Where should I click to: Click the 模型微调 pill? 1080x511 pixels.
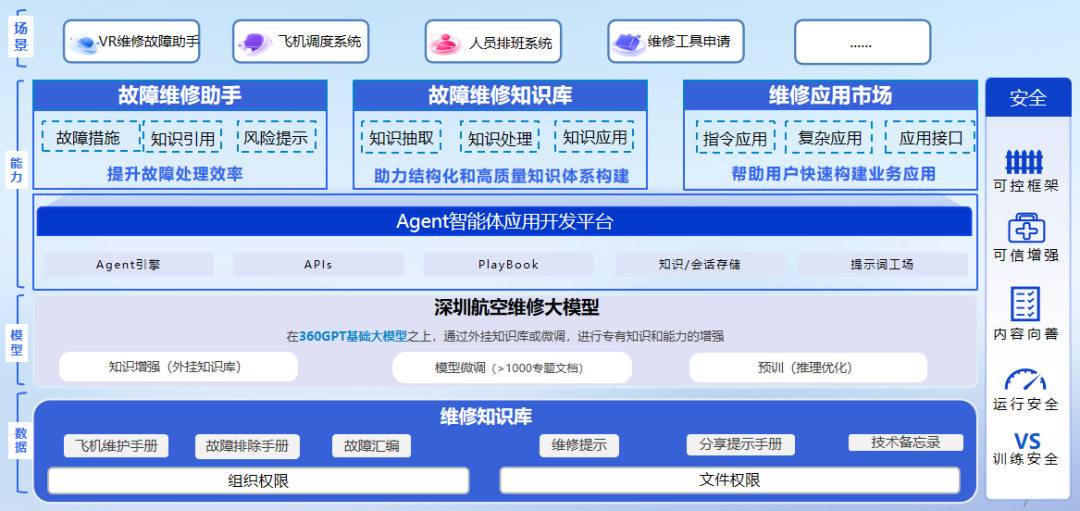tap(512, 367)
